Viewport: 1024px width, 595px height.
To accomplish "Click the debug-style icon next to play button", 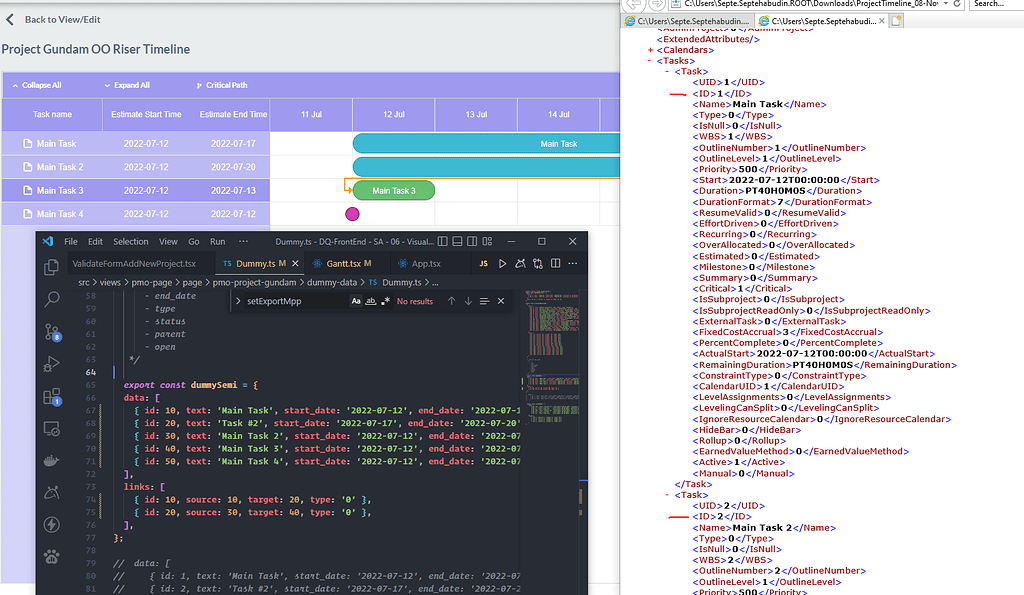I will click(520, 264).
